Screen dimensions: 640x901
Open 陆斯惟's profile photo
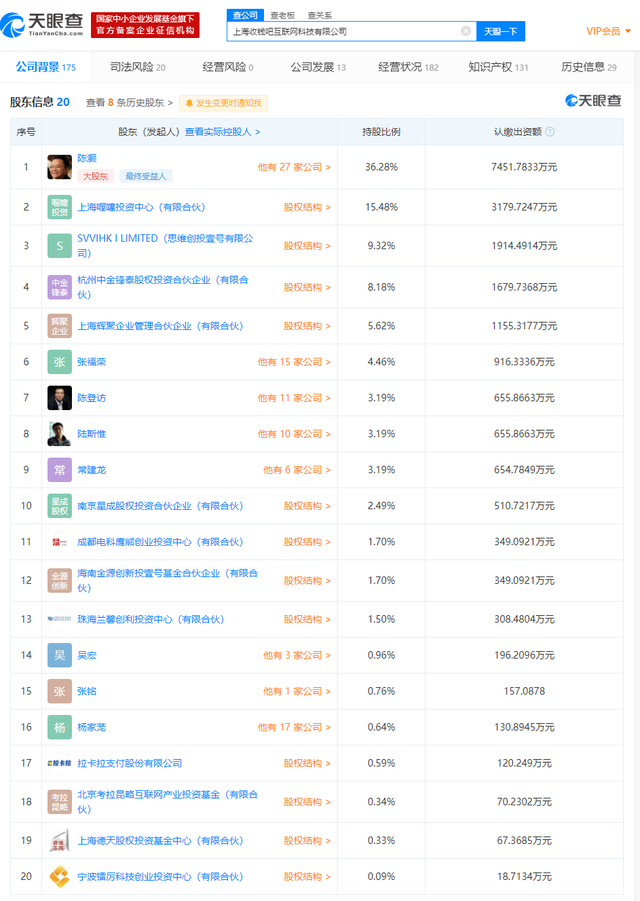pos(60,434)
